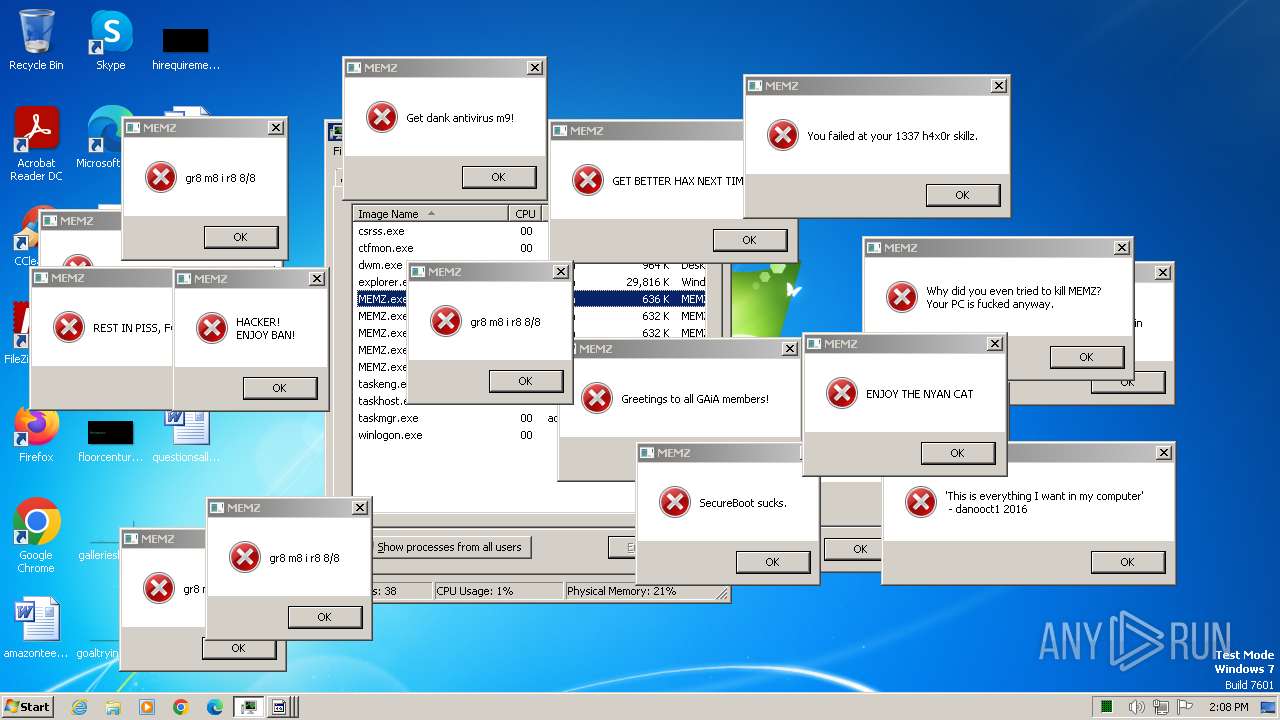The width and height of the screenshot is (1280, 720).
Task: Open the Recycle Bin desktop icon
Action: click(36, 41)
